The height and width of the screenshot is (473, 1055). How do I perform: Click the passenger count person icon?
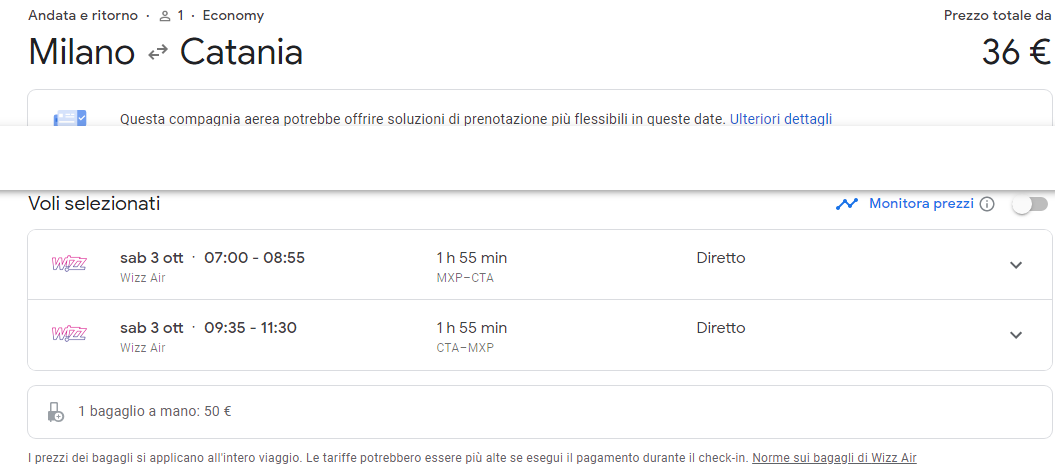(165, 17)
